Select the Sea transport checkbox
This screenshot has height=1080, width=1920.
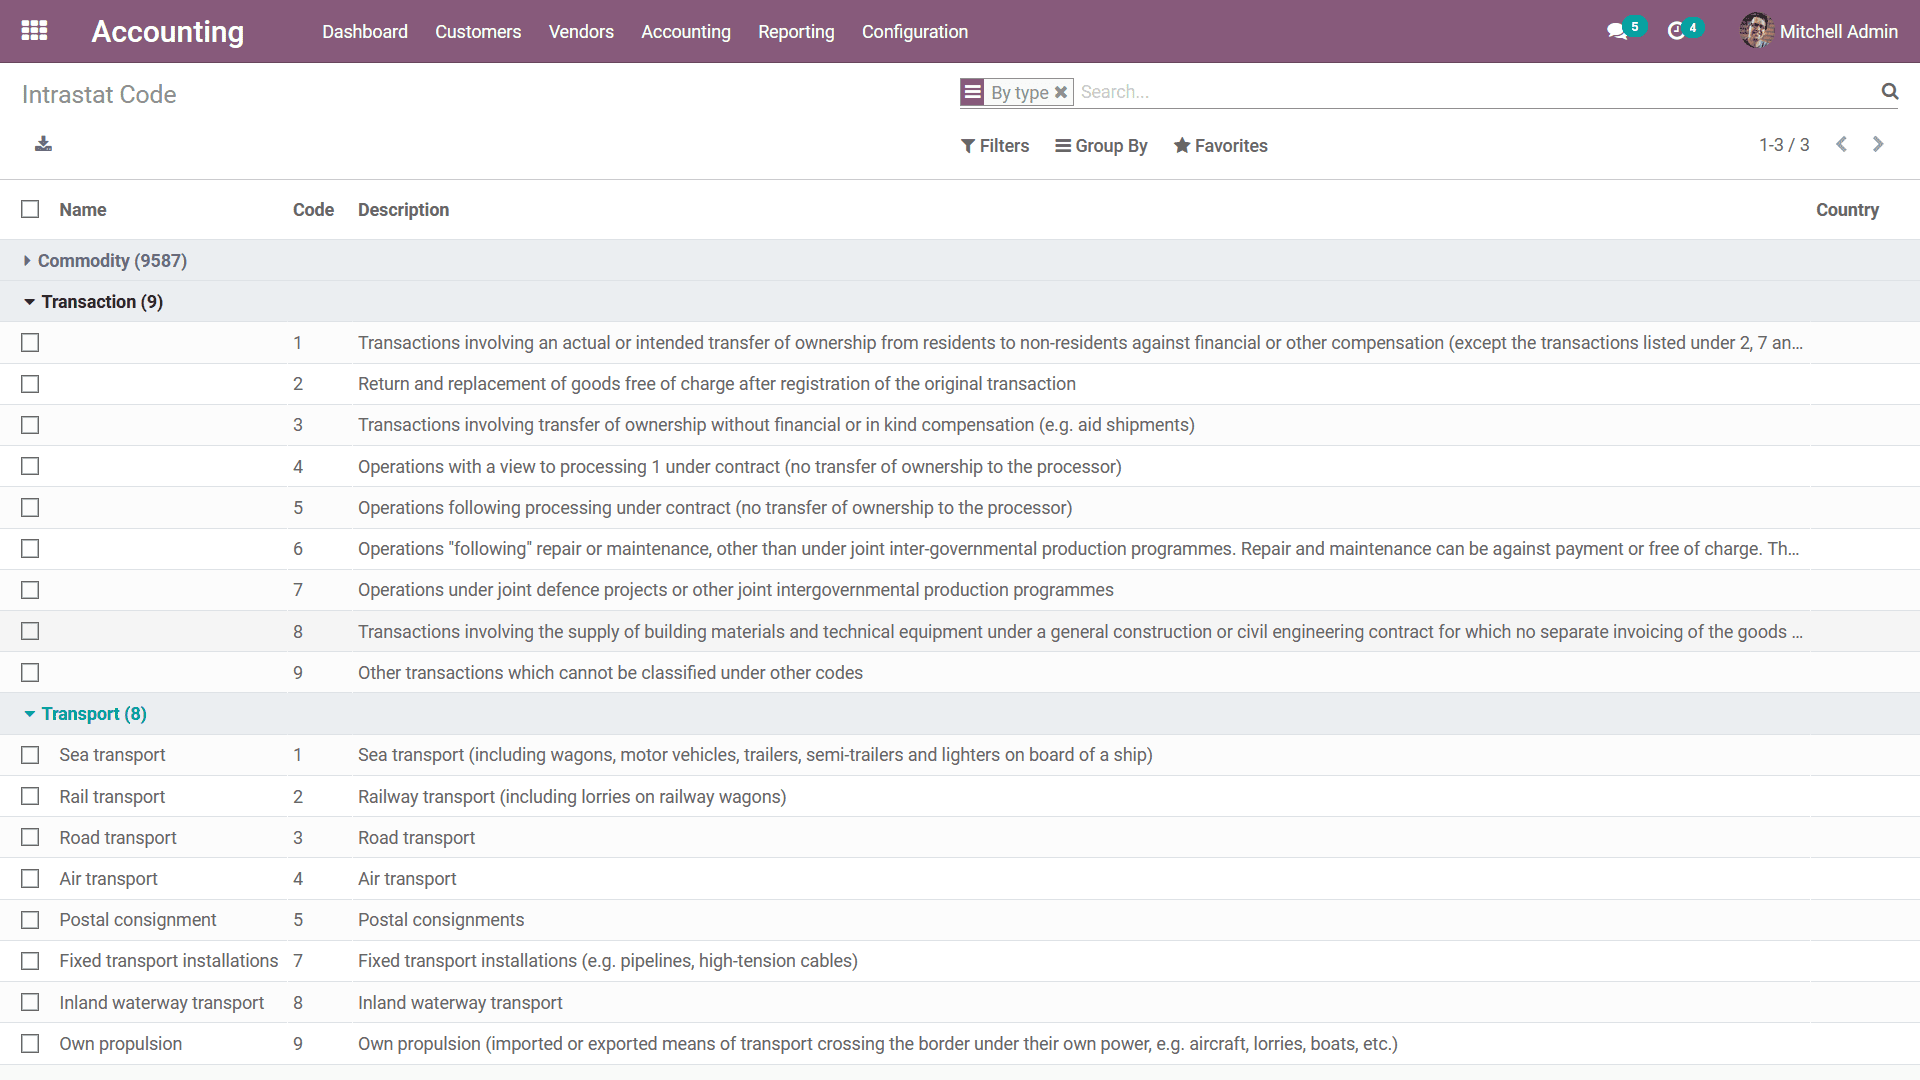coord(30,755)
